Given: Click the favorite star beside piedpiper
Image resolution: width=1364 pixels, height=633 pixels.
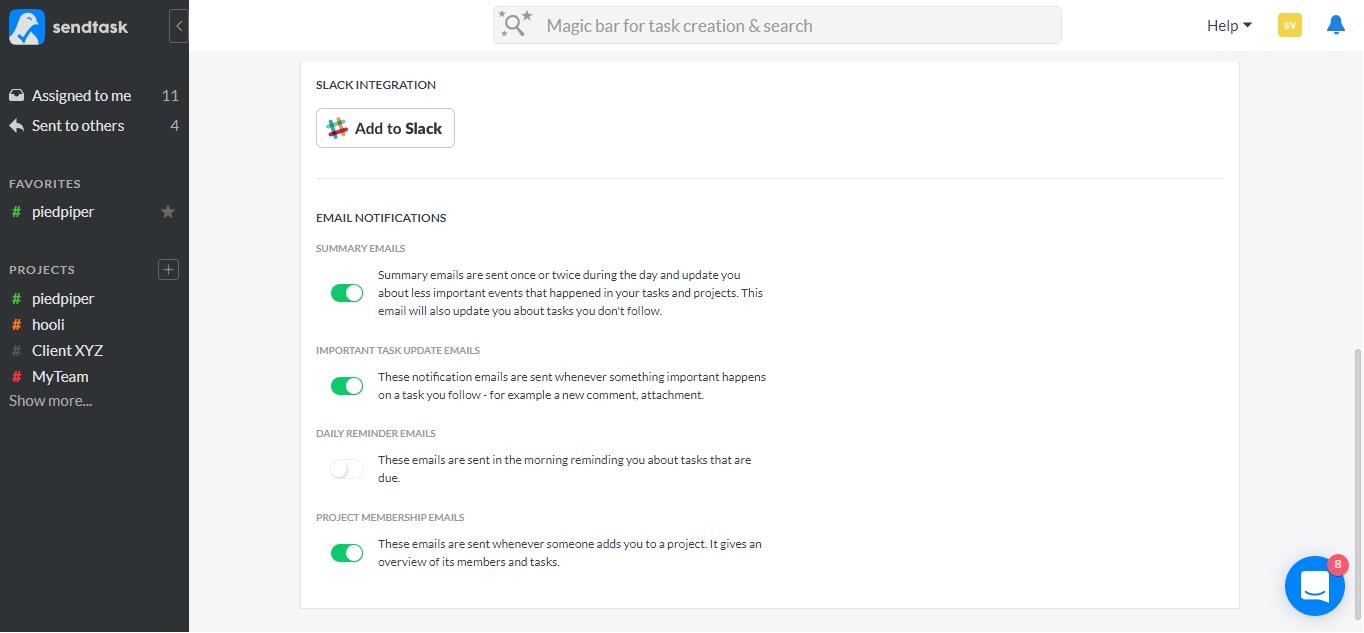Looking at the screenshot, I should [x=168, y=212].
